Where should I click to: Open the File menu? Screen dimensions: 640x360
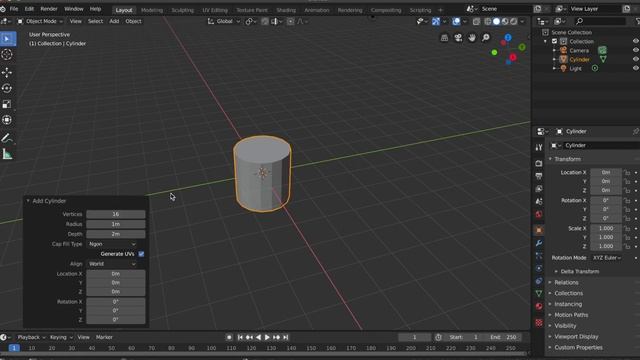pyautogui.click(x=13, y=9)
